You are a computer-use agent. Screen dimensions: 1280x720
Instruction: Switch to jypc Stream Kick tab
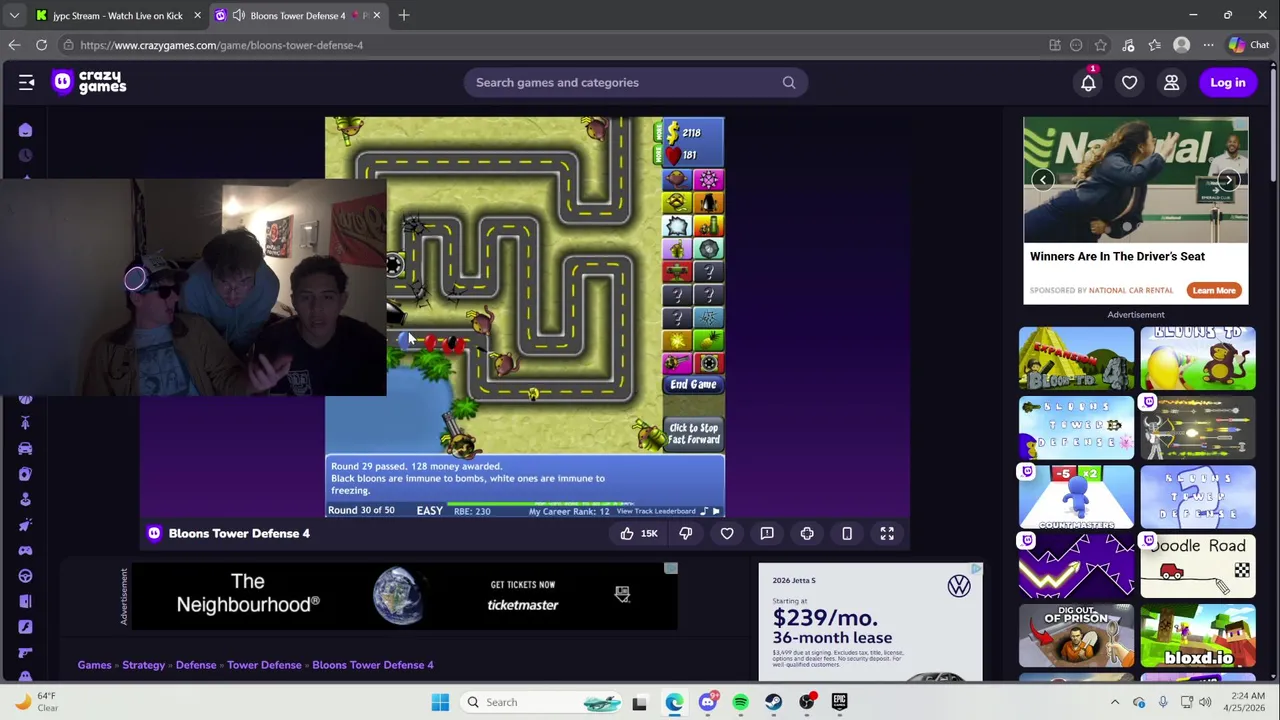tap(118, 15)
